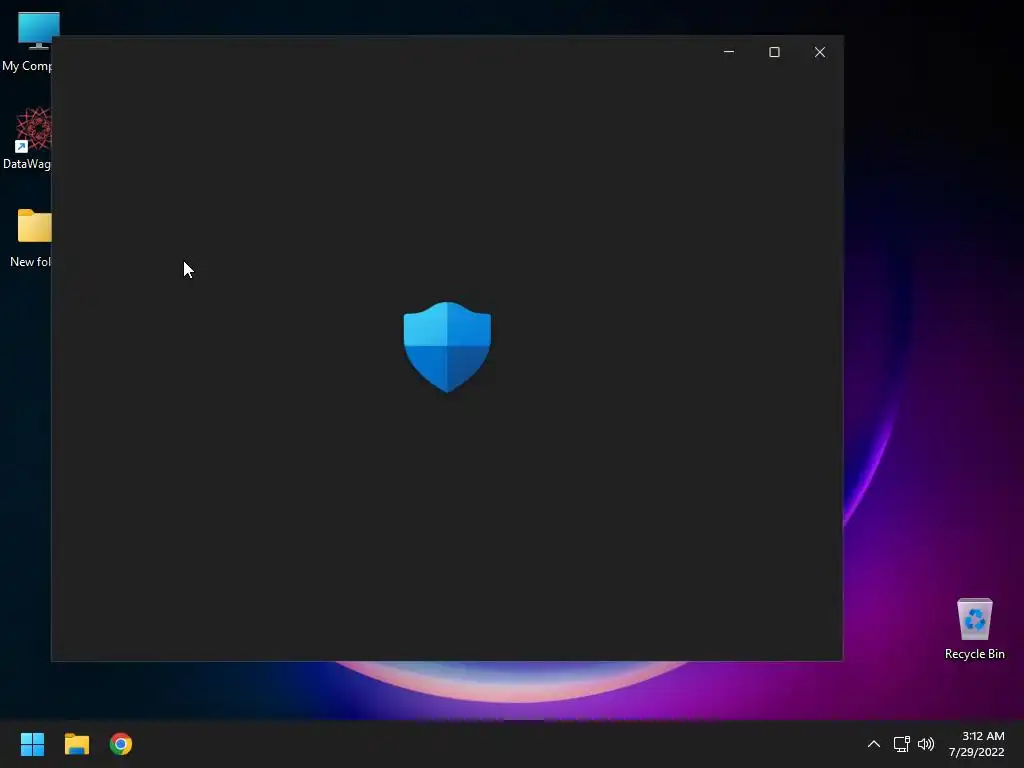Open the Windows Start menu
The image size is (1024, 768).
coord(32,744)
